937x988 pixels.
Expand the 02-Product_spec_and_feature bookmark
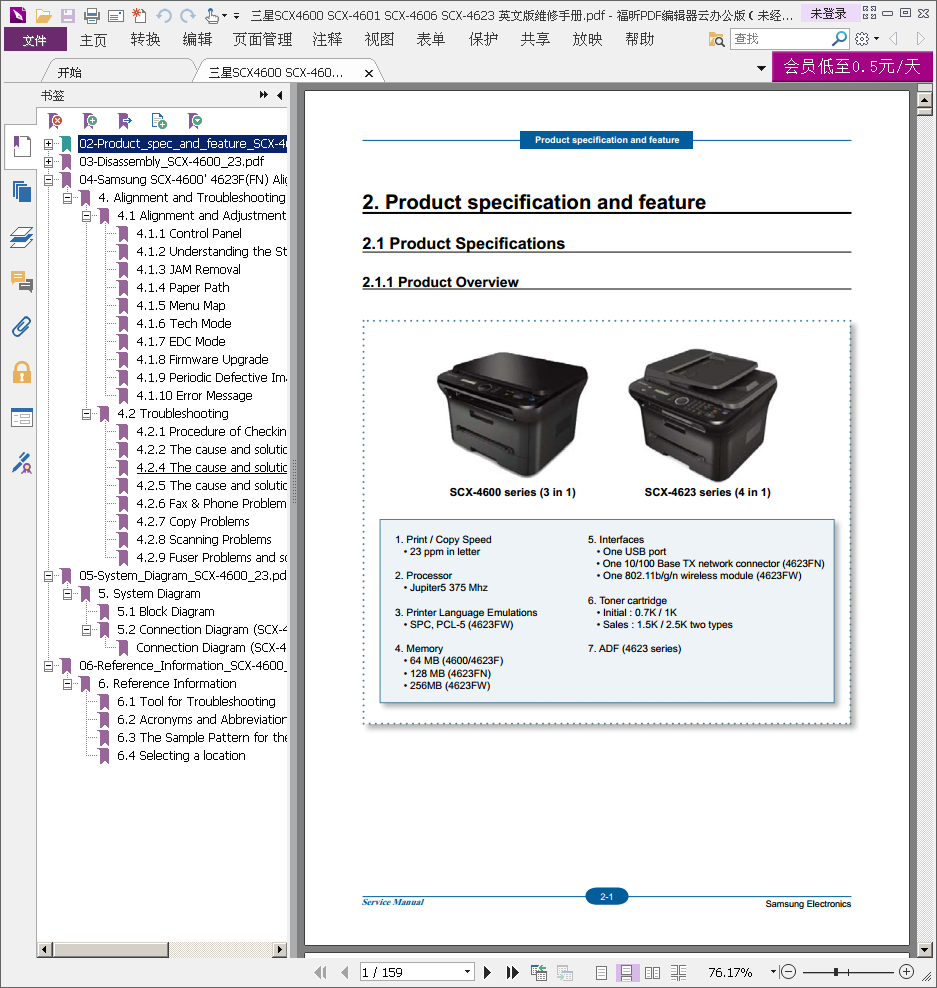(49, 144)
